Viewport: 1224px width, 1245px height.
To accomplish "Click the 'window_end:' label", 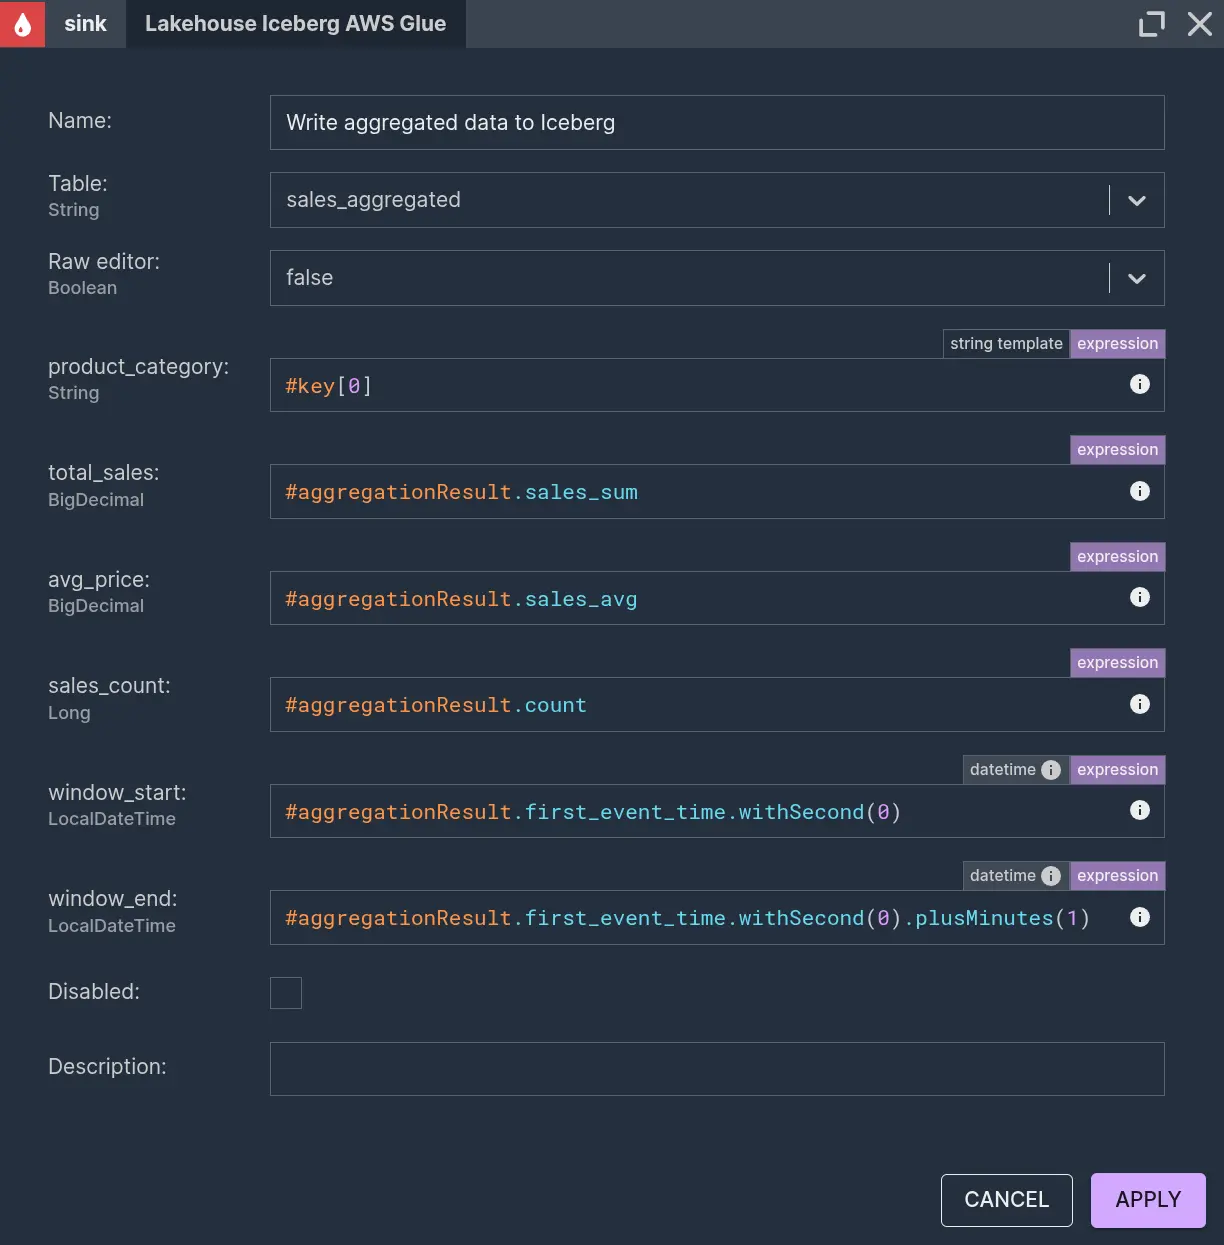I will [x=113, y=899].
